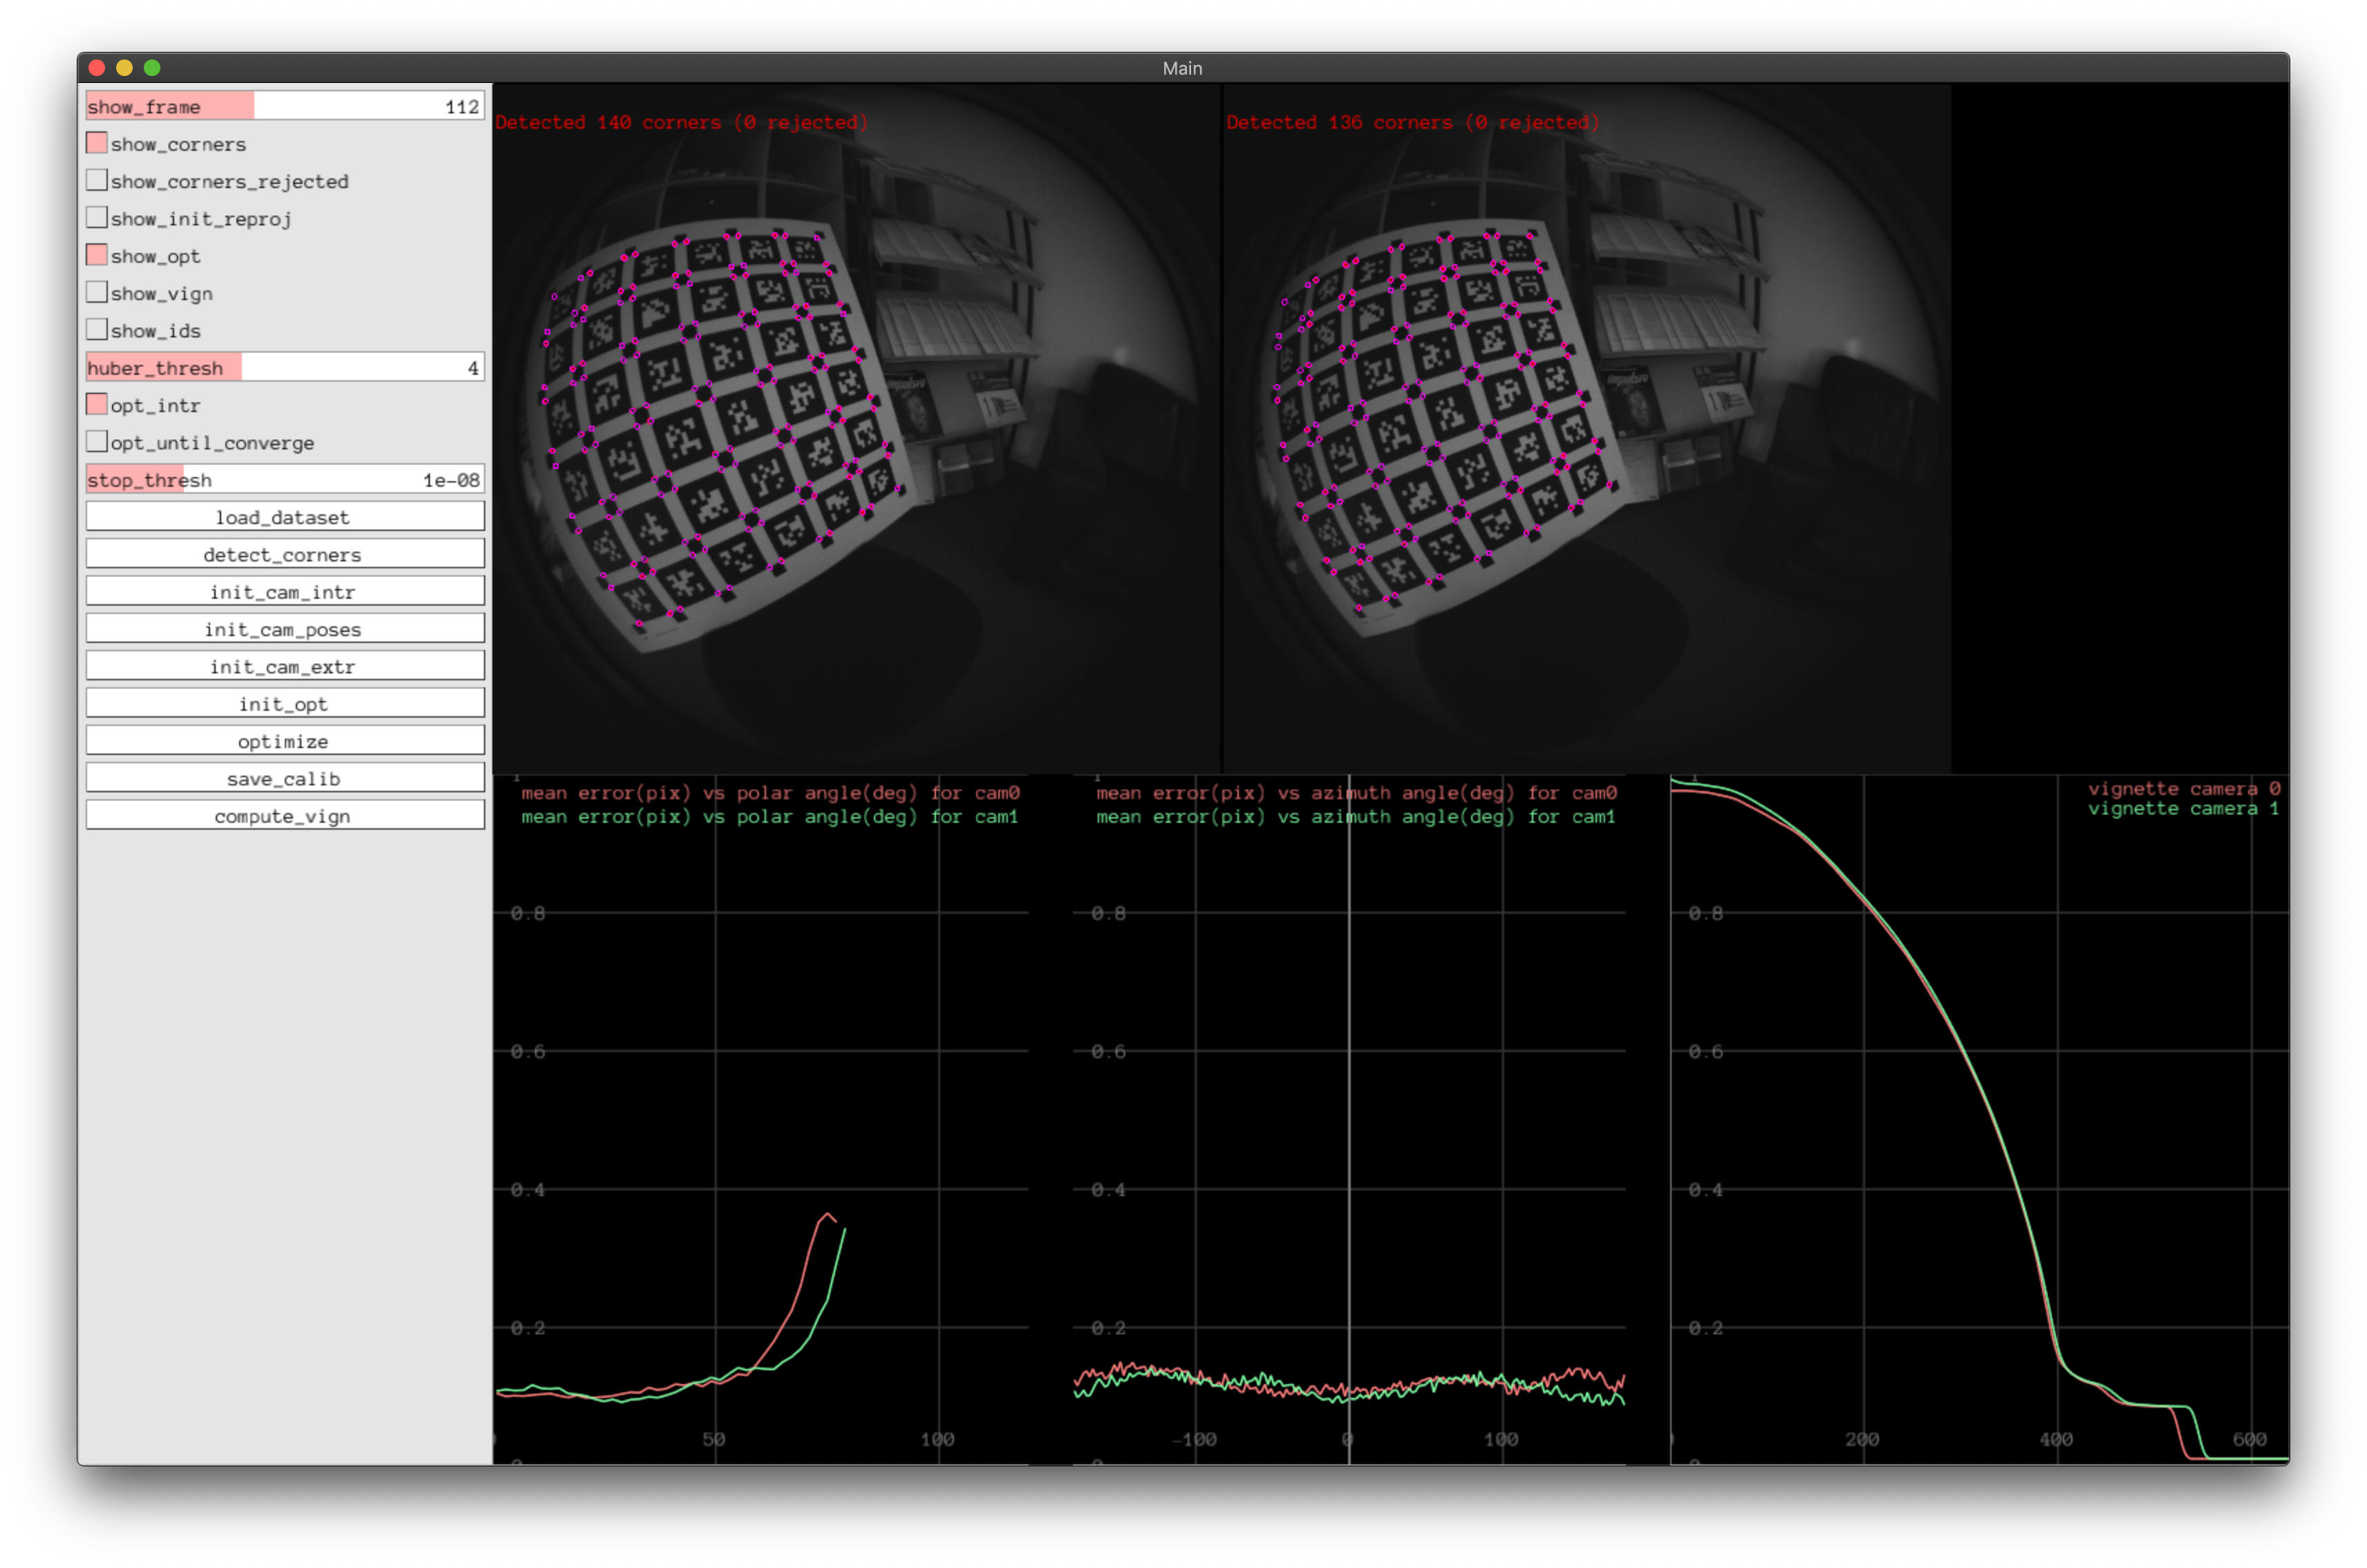Click the compute_vign button
This screenshot has height=1568, width=2367.
pos(285,815)
